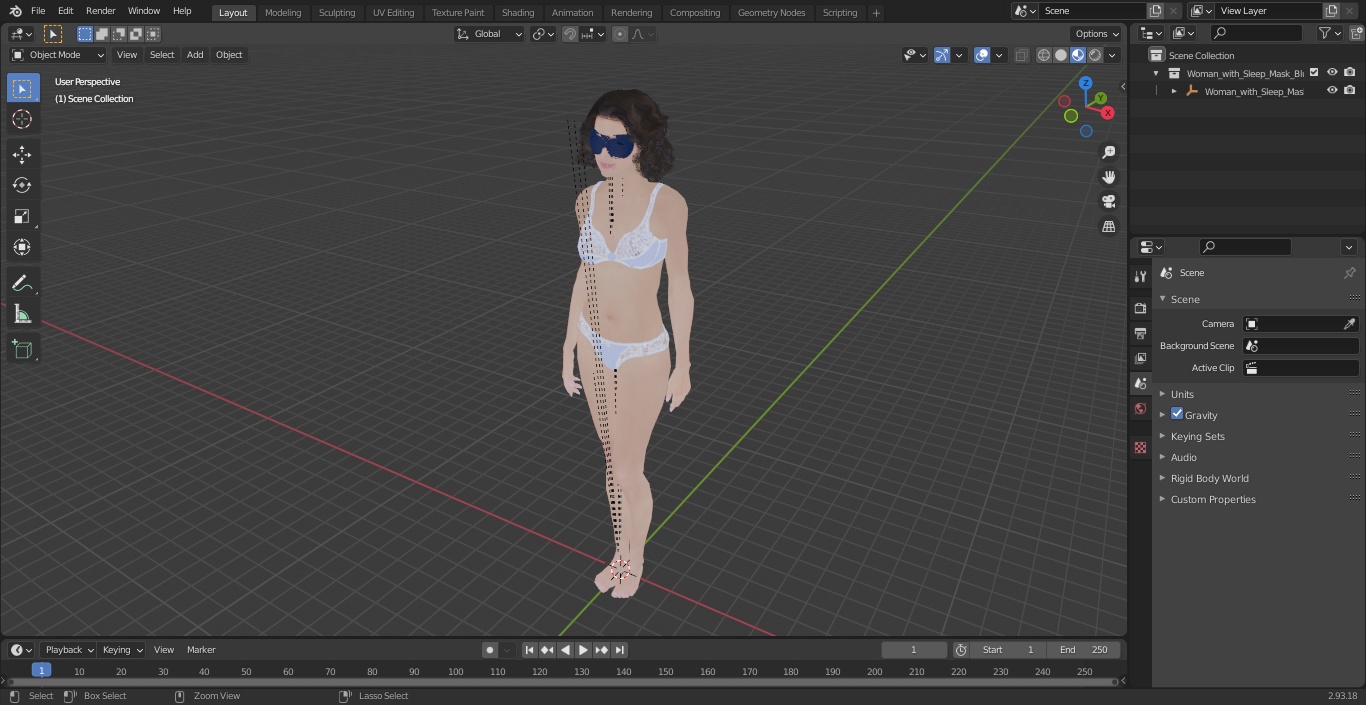1366x705 pixels.
Task: Click the End frame 250 field
Action: pyautogui.click(x=1084, y=650)
